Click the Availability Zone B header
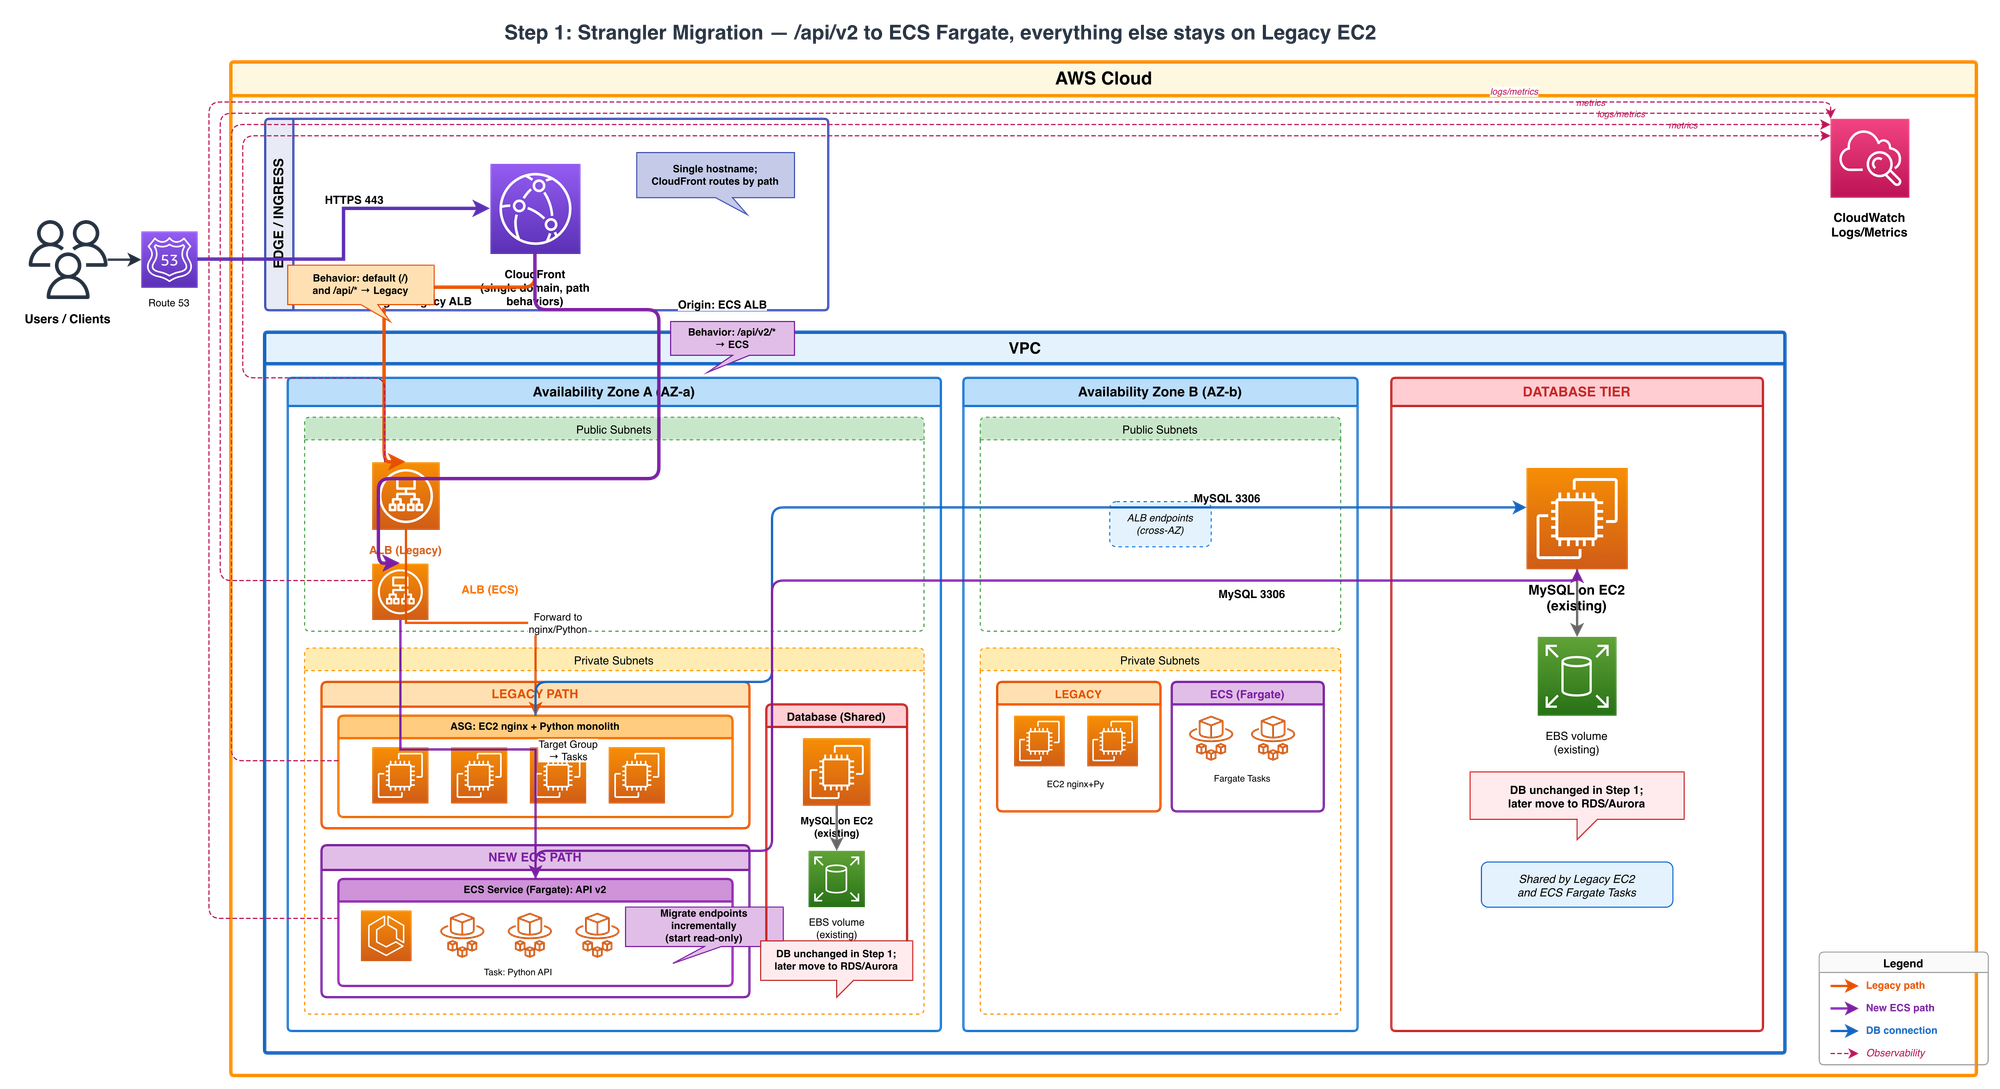Viewport: 2000px width, 1089px height. [1159, 392]
